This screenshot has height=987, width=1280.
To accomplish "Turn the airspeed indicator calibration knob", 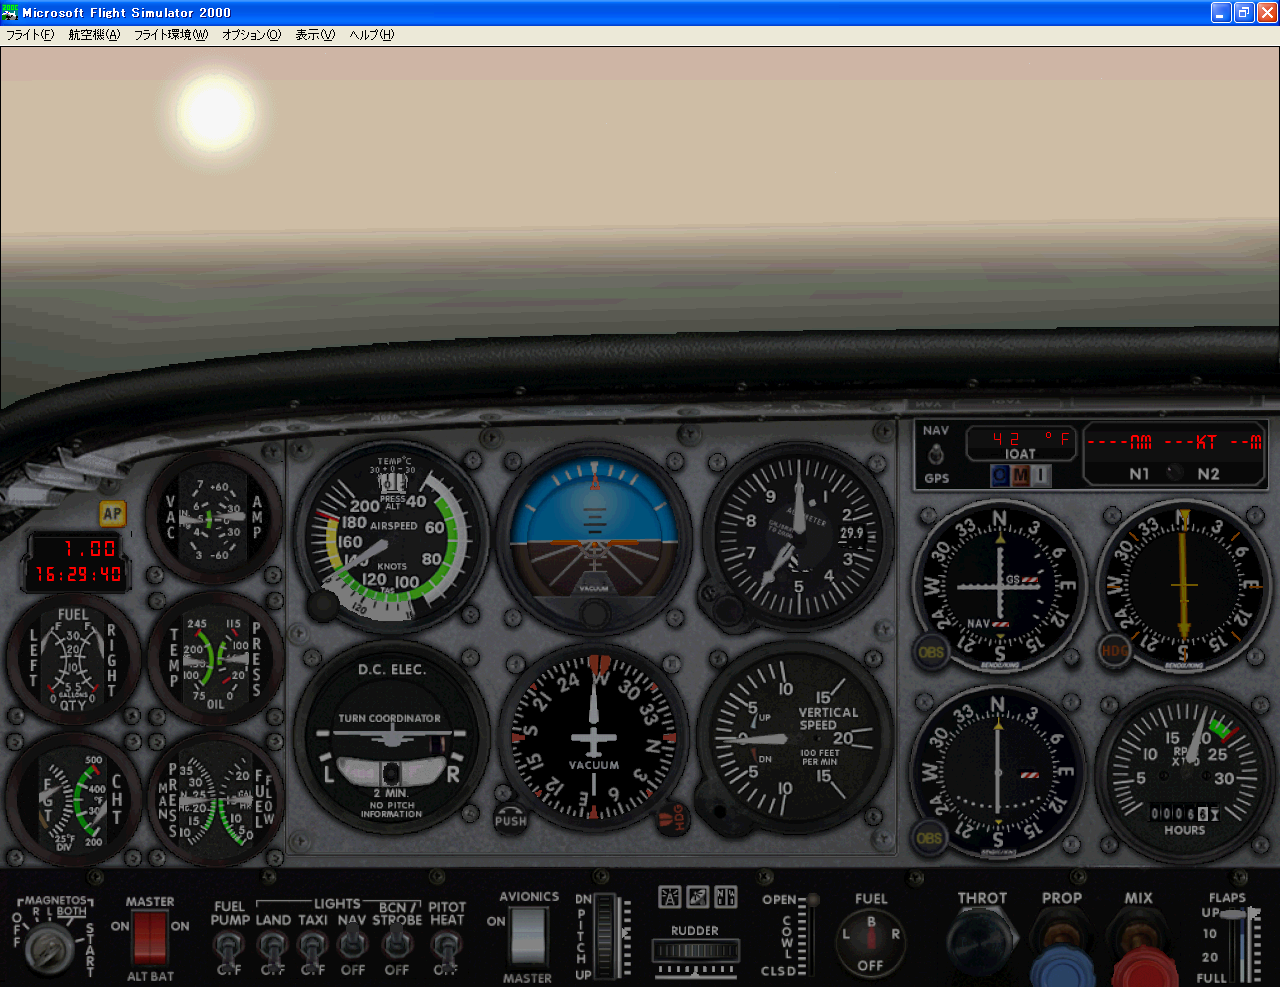I will point(323,605).
